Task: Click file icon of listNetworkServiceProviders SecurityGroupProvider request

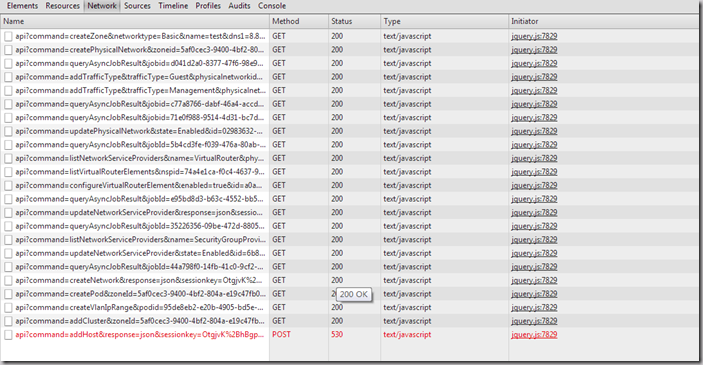Action: point(8,240)
